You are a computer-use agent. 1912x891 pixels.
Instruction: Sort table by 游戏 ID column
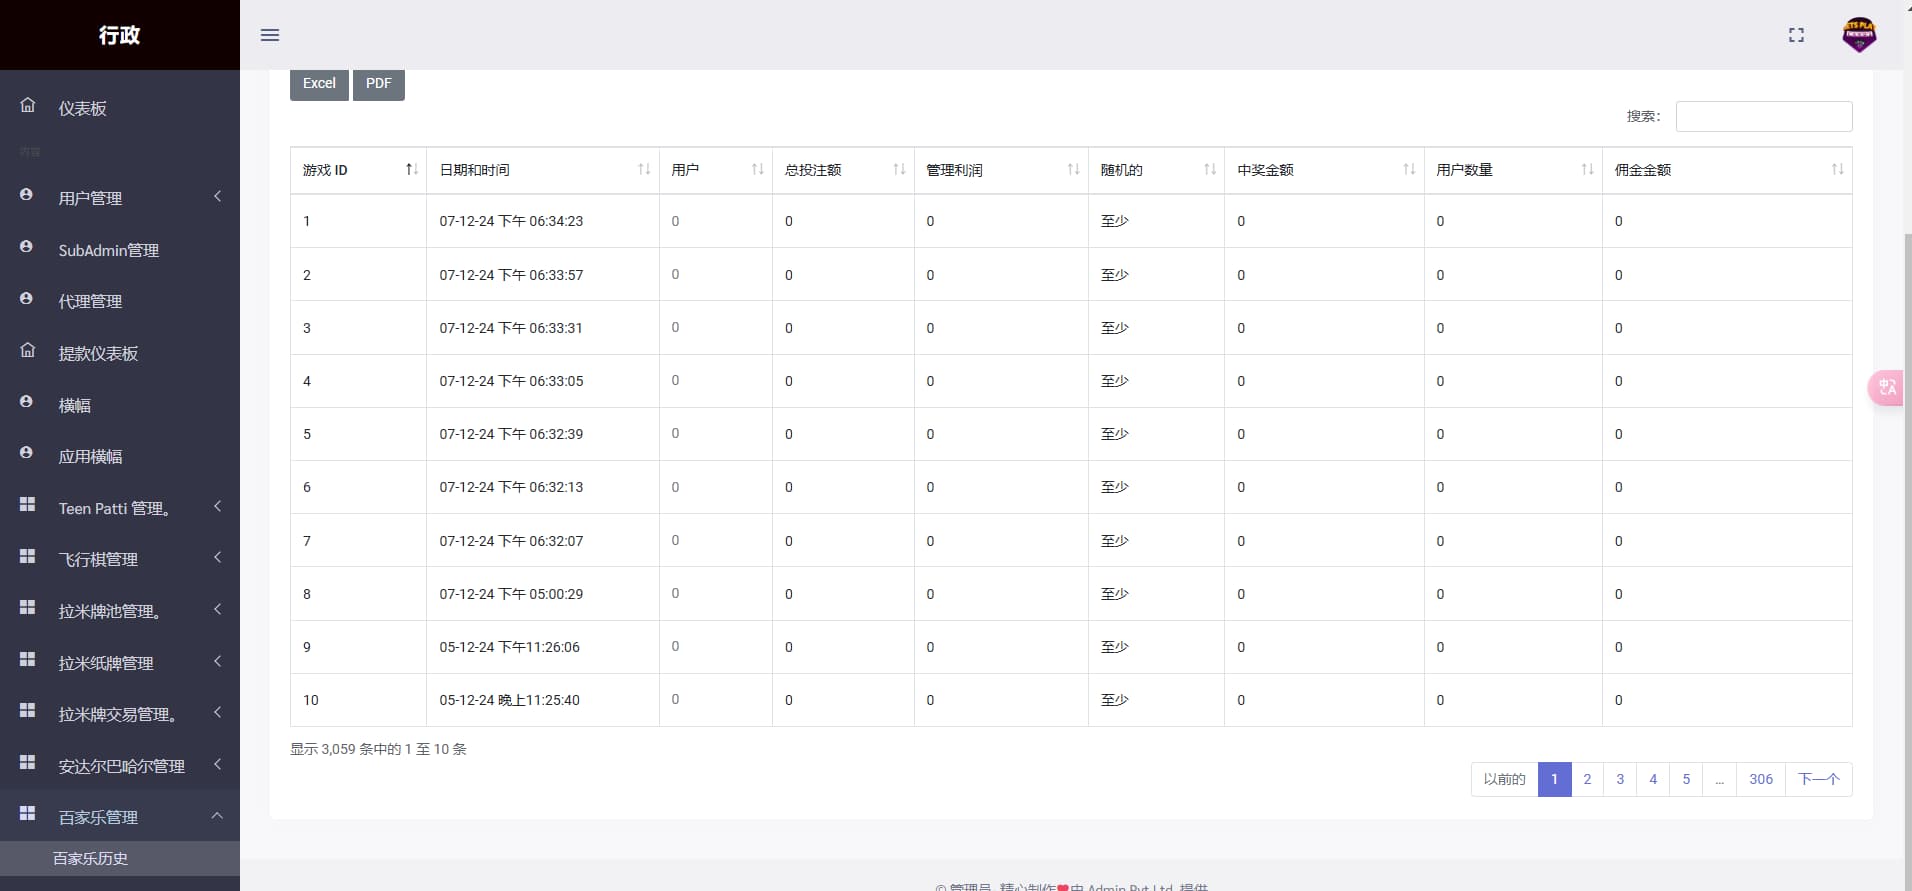[x=358, y=170]
